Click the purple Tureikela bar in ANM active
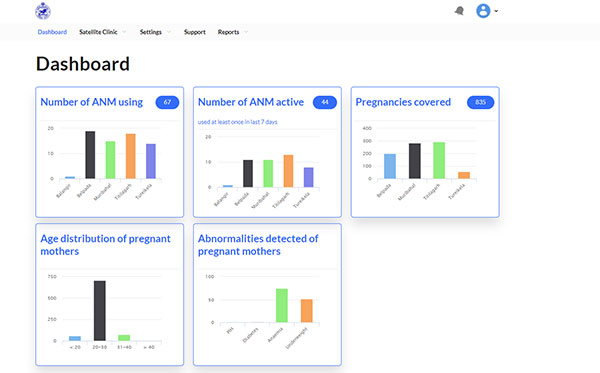600x373 pixels. [x=308, y=177]
